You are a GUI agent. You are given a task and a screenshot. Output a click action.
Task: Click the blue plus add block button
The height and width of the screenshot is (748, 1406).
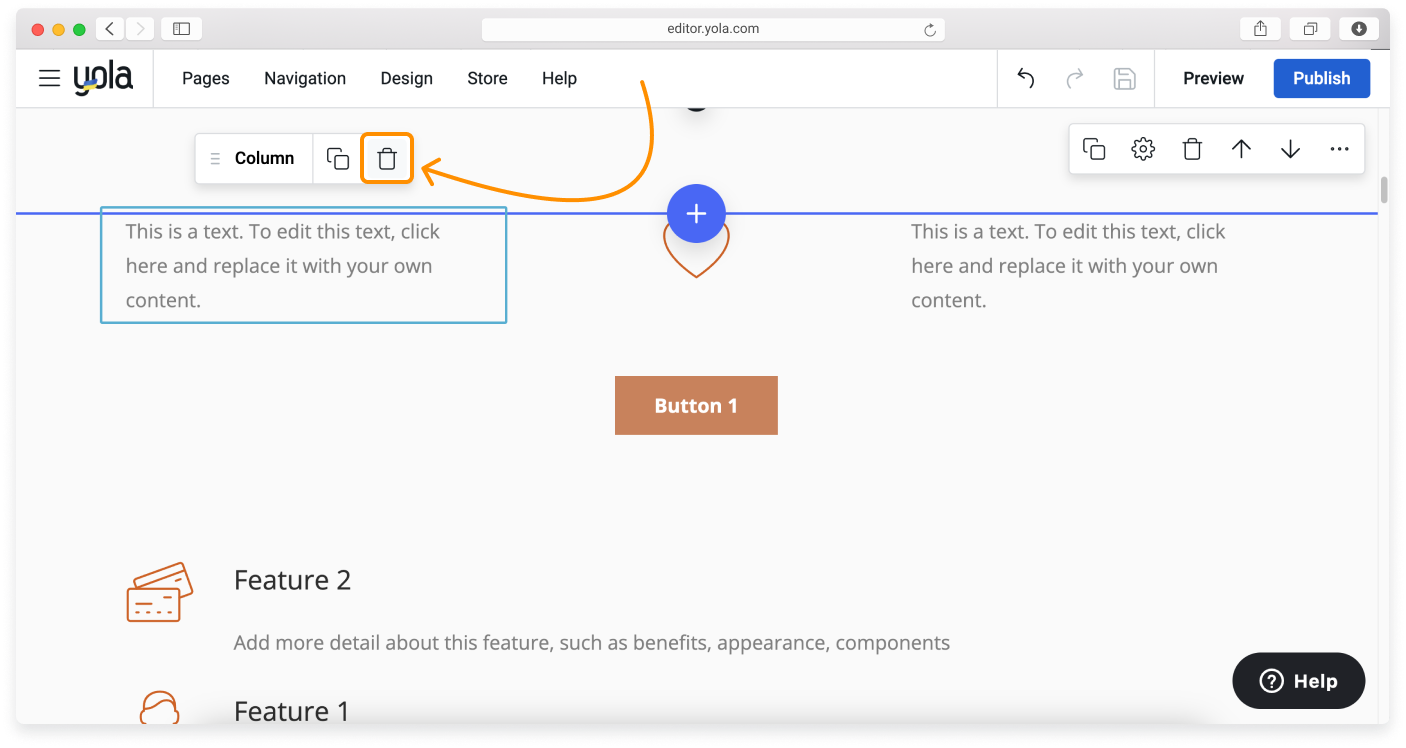(x=696, y=213)
